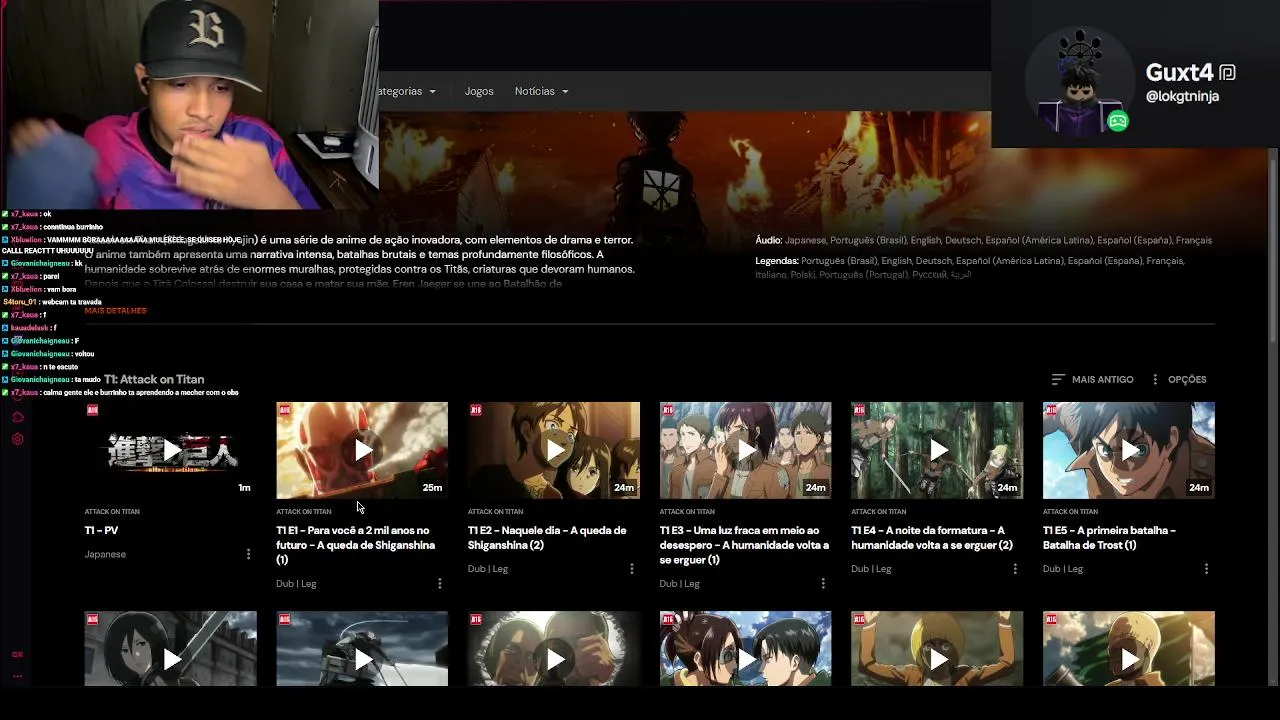Open three-dot menu for T1 E1
Screen dimensions: 1280x720
[440, 583]
